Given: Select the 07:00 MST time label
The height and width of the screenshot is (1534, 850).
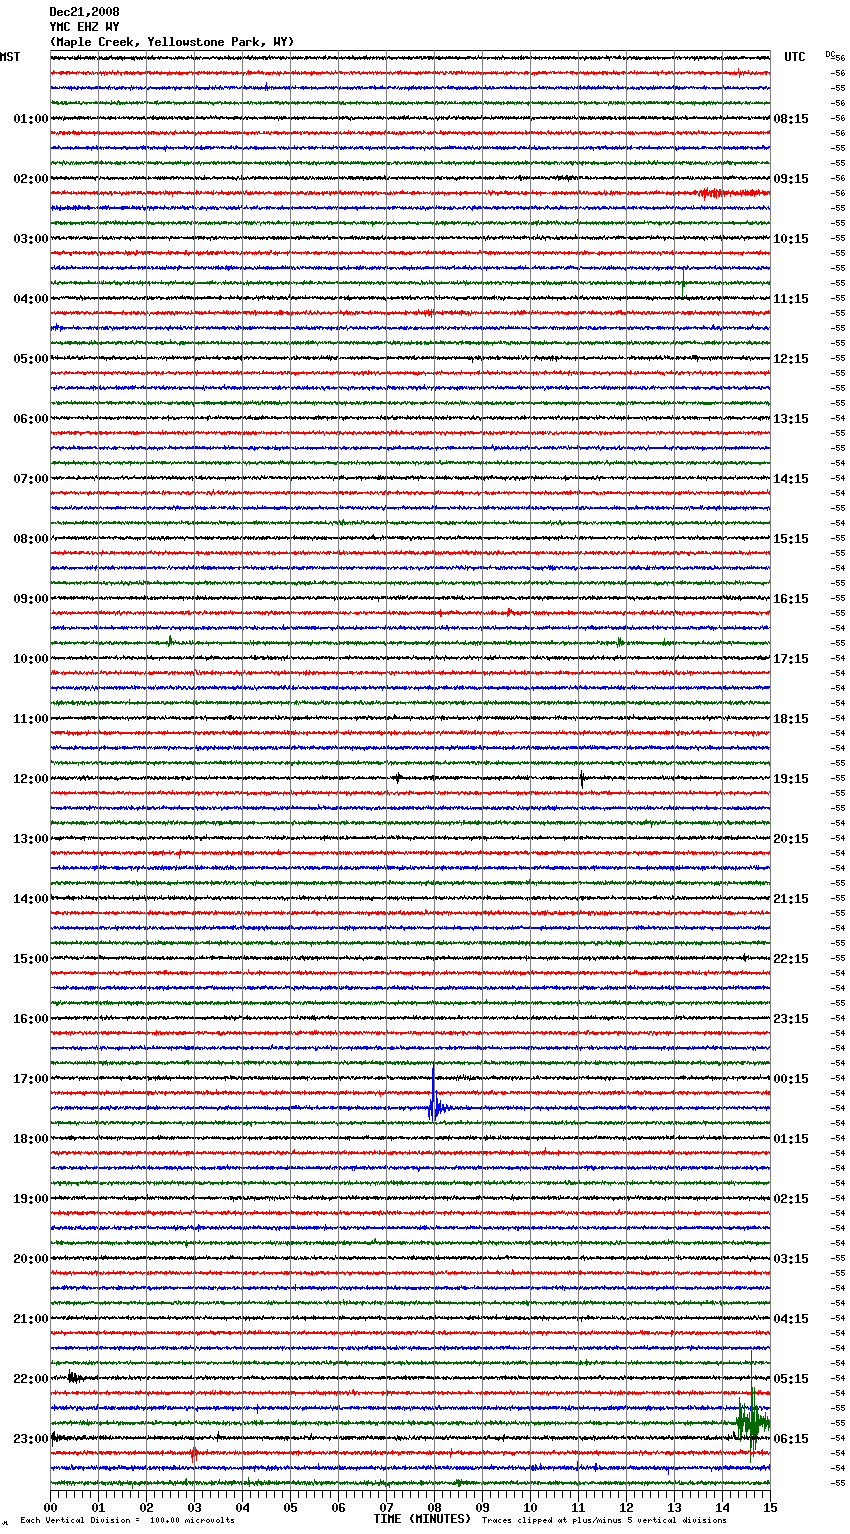Looking at the screenshot, I should click(x=31, y=479).
